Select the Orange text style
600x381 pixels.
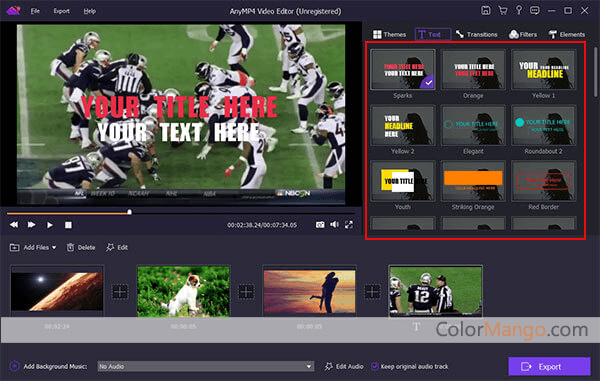[473, 70]
